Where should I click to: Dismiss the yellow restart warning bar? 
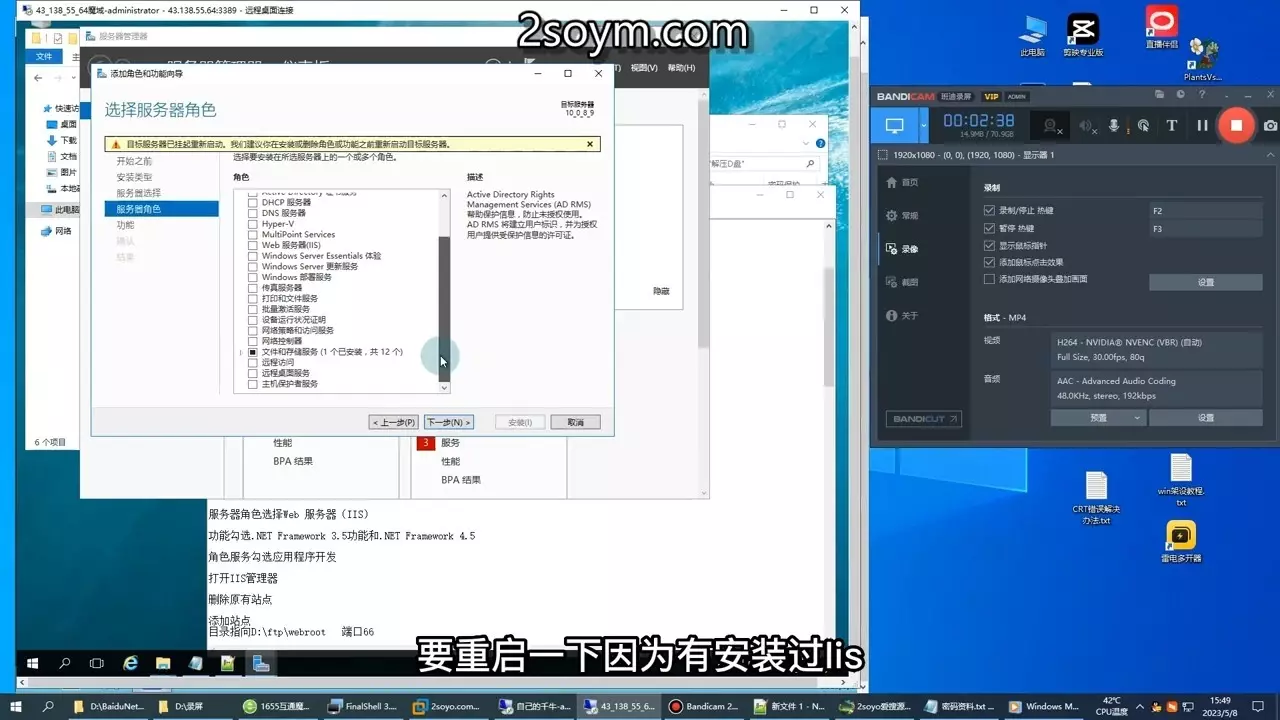point(590,144)
